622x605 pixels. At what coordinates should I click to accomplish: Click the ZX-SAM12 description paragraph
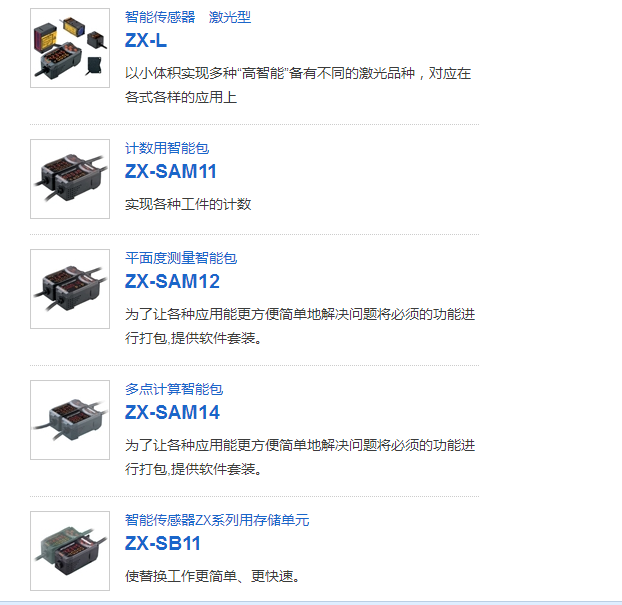point(300,326)
